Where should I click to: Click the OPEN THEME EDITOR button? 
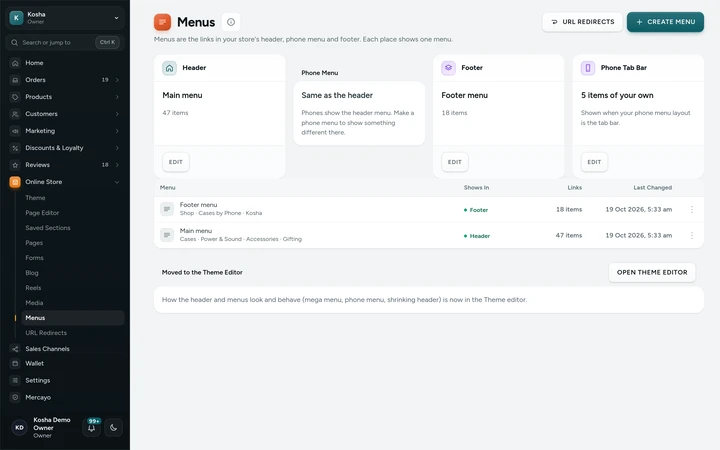tap(652, 272)
